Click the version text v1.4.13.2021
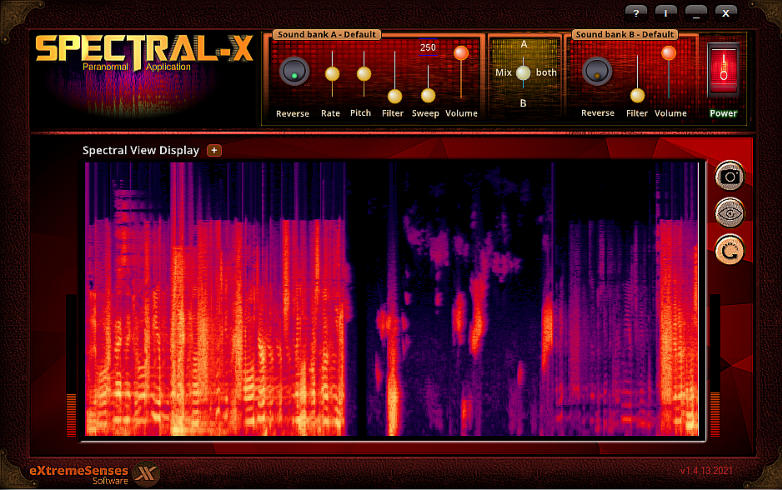 click(706, 471)
